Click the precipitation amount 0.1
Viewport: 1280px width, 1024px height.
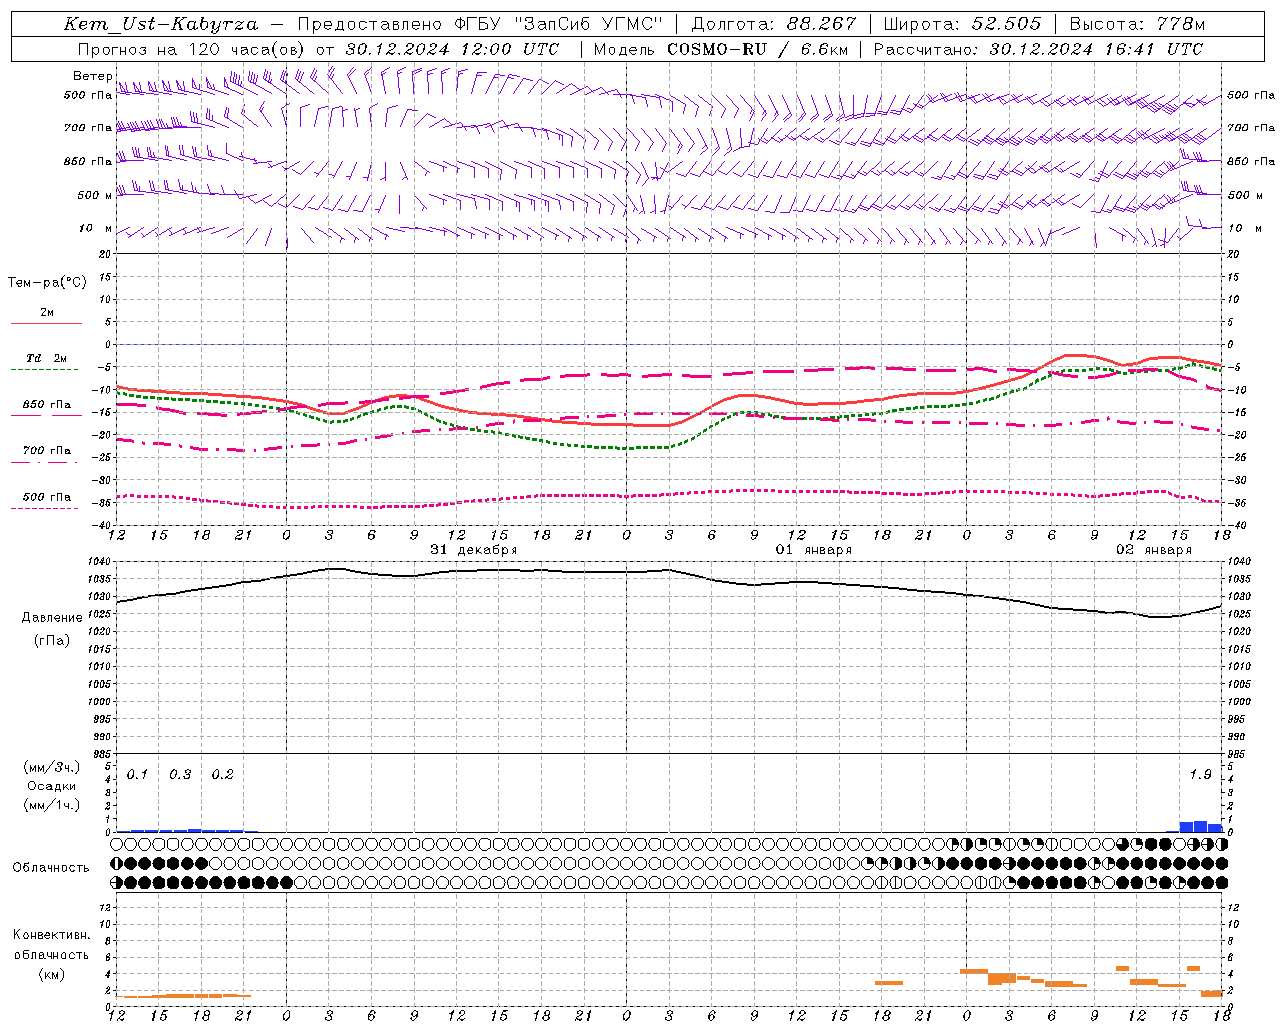137,774
